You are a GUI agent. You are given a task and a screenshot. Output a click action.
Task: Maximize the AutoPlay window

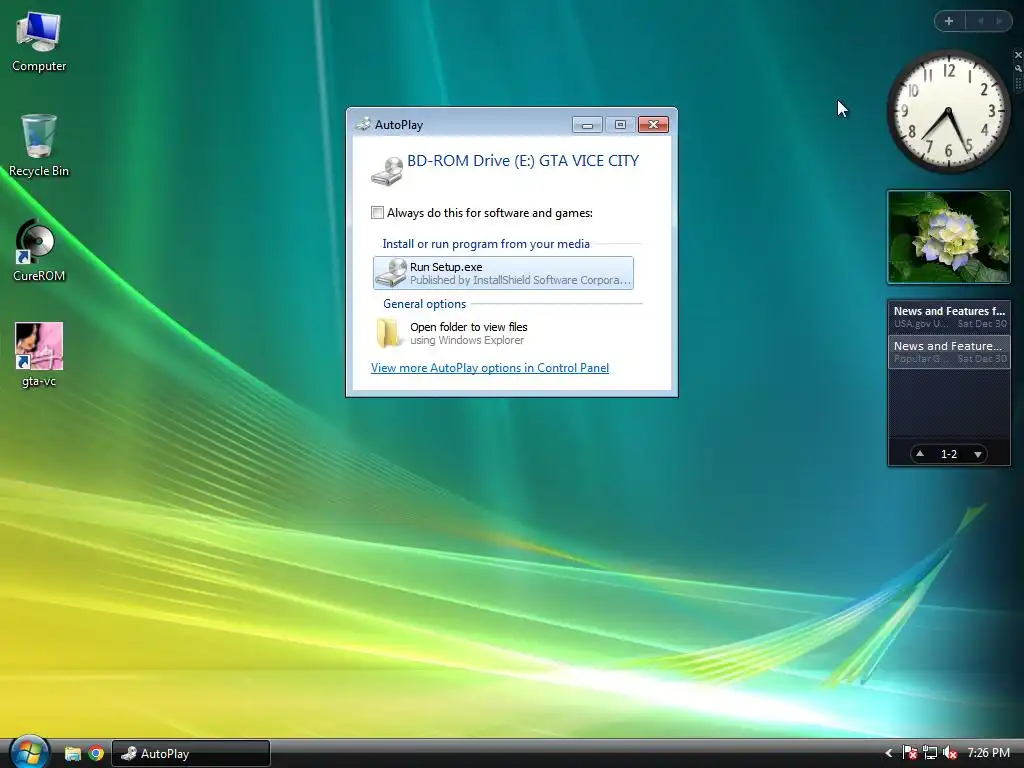pyautogui.click(x=620, y=125)
